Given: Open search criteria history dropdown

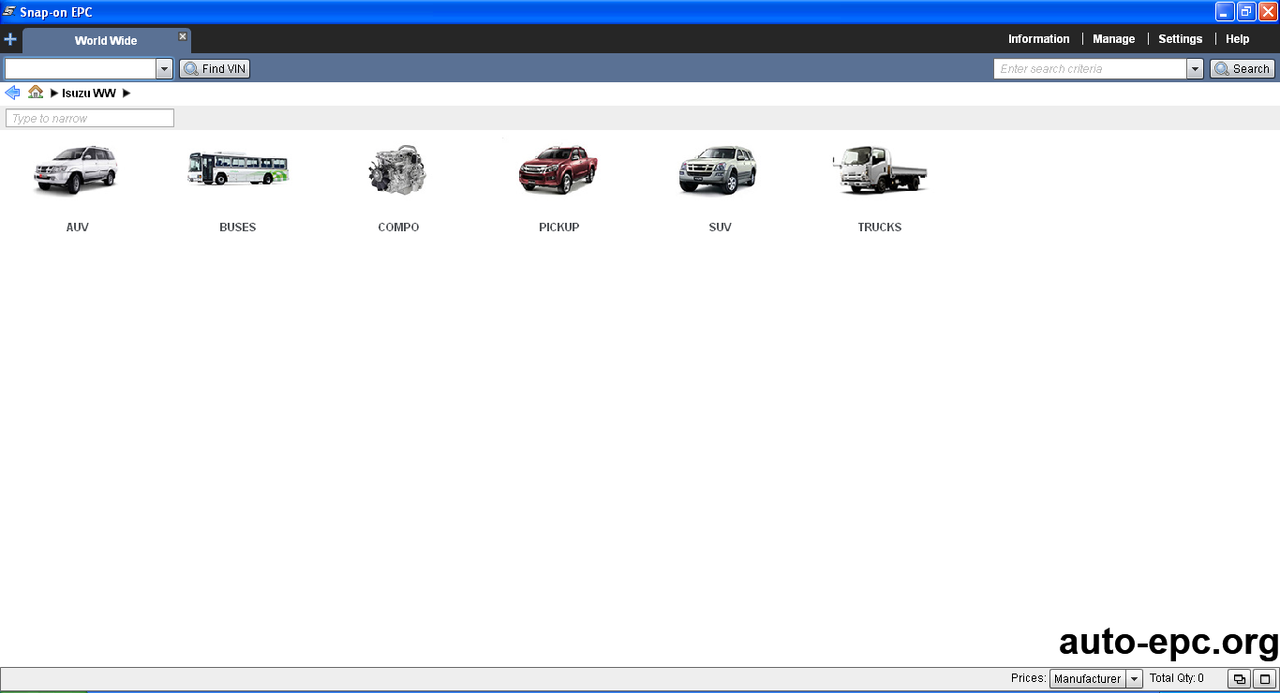Looking at the screenshot, I should tap(1195, 69).
